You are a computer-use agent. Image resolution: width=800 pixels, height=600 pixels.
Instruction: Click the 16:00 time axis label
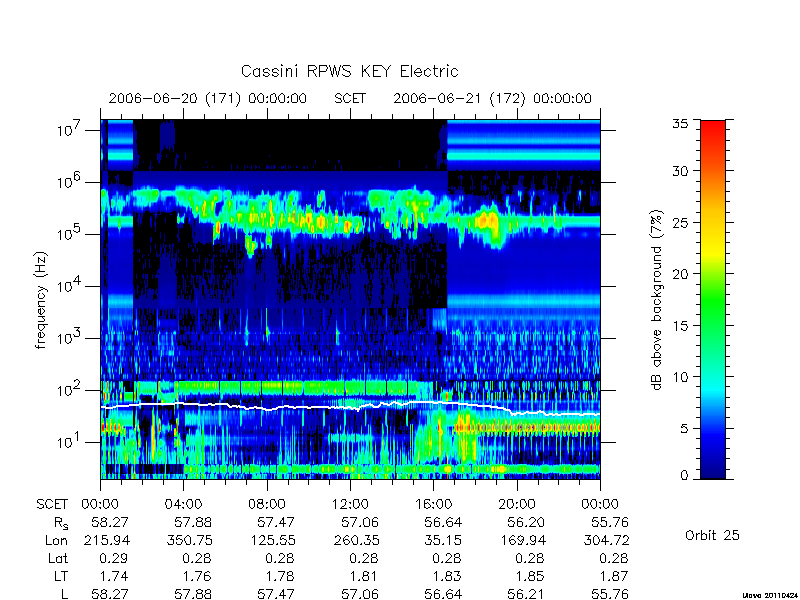[433, 505]
